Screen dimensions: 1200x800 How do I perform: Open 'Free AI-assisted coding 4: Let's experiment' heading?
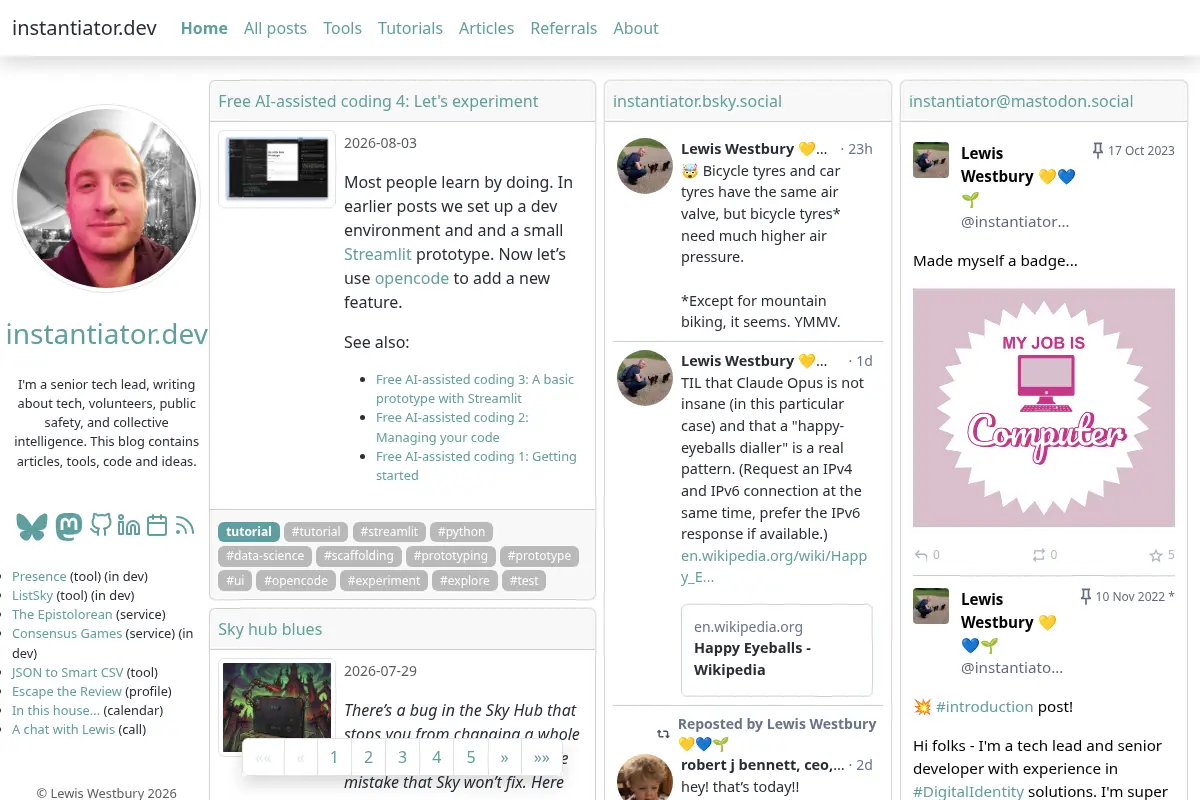coord(378,101)
